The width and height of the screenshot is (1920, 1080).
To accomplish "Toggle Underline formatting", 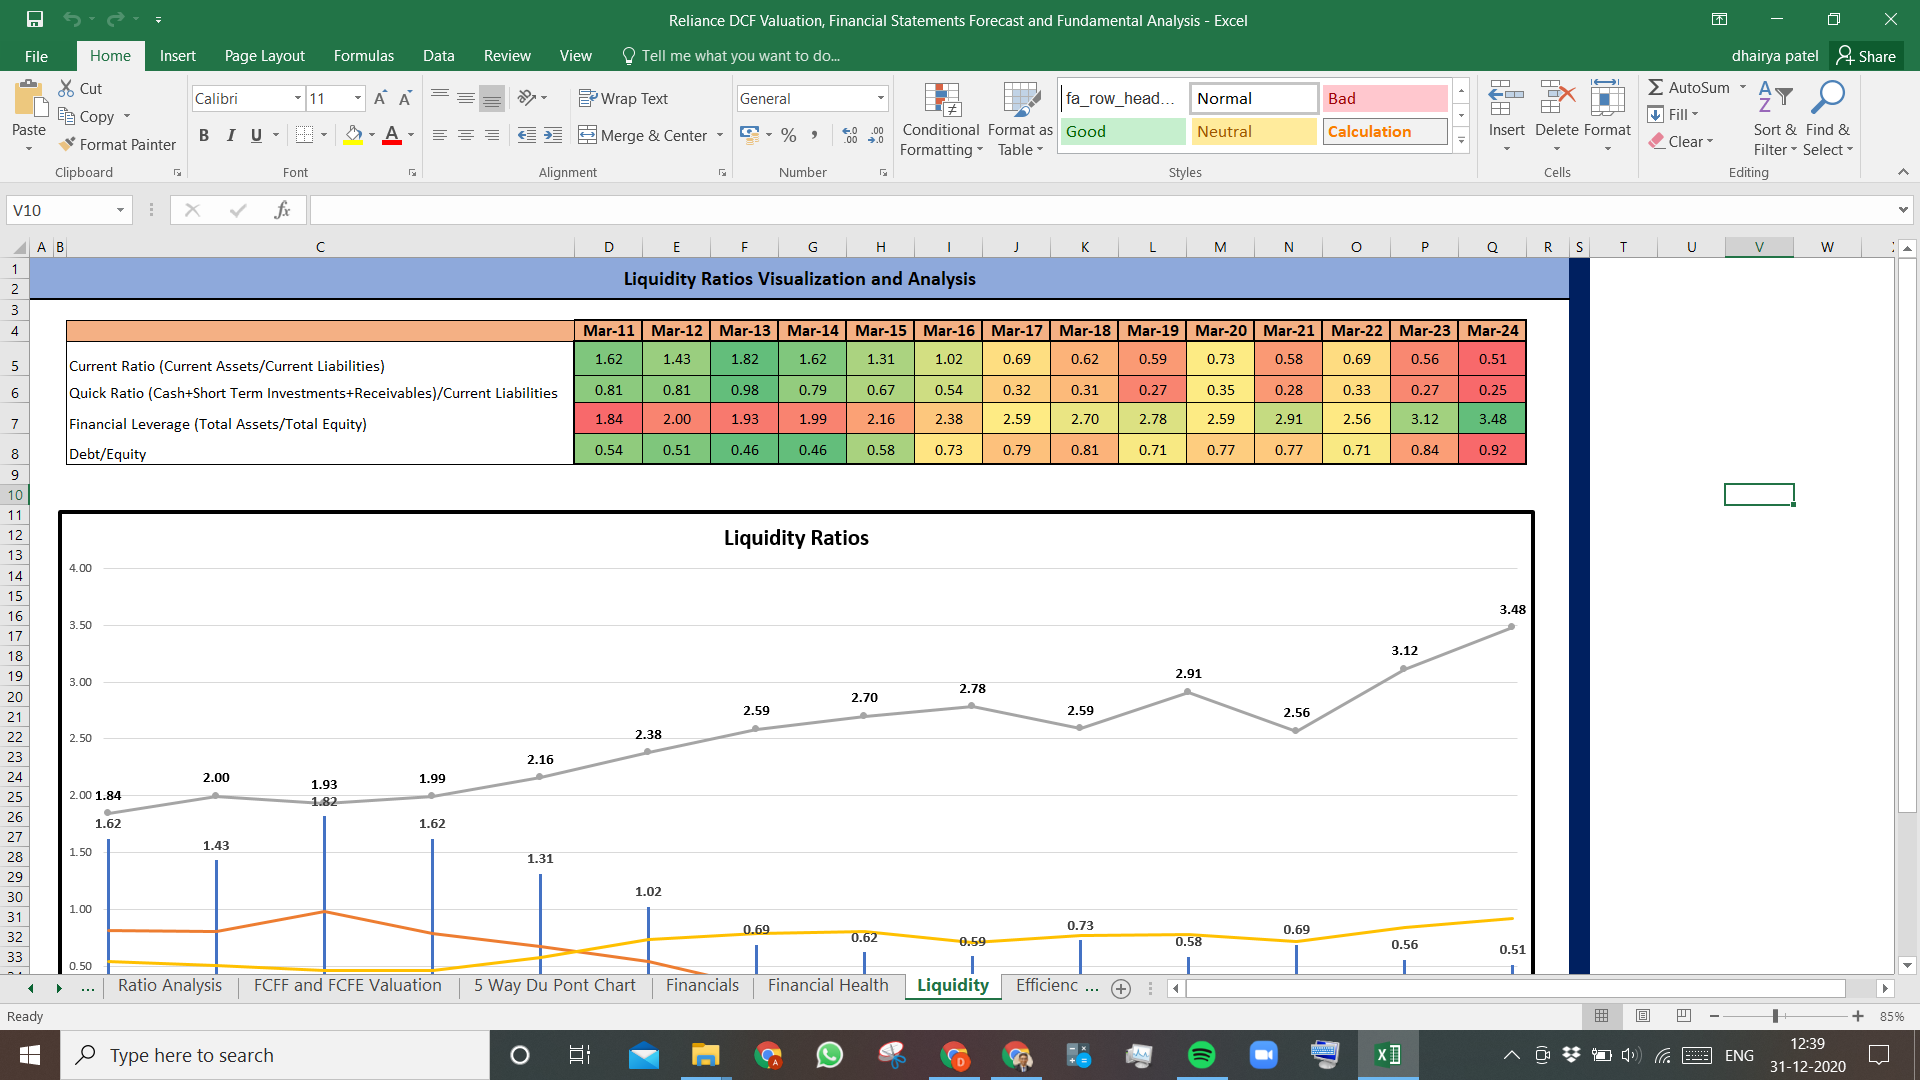I will [256, 135].
